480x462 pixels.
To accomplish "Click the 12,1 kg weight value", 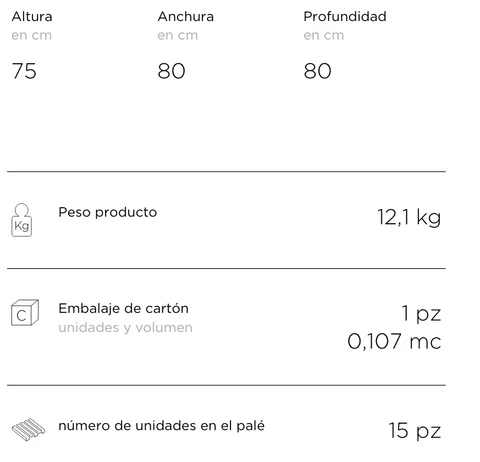I will 409,218.
